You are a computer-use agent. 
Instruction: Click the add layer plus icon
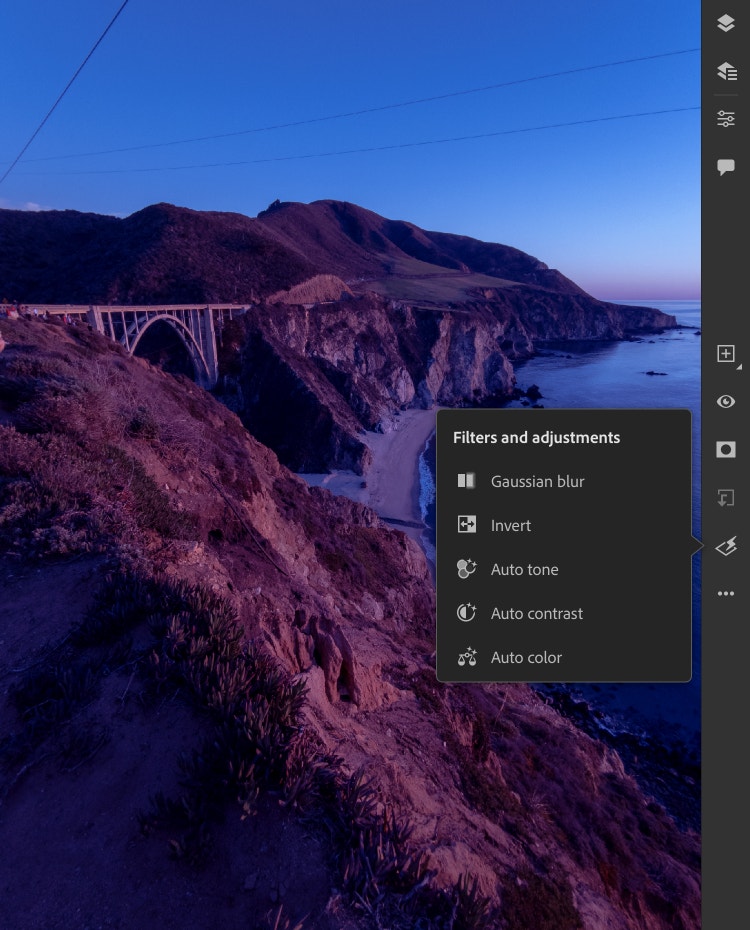tap(726, 354)
